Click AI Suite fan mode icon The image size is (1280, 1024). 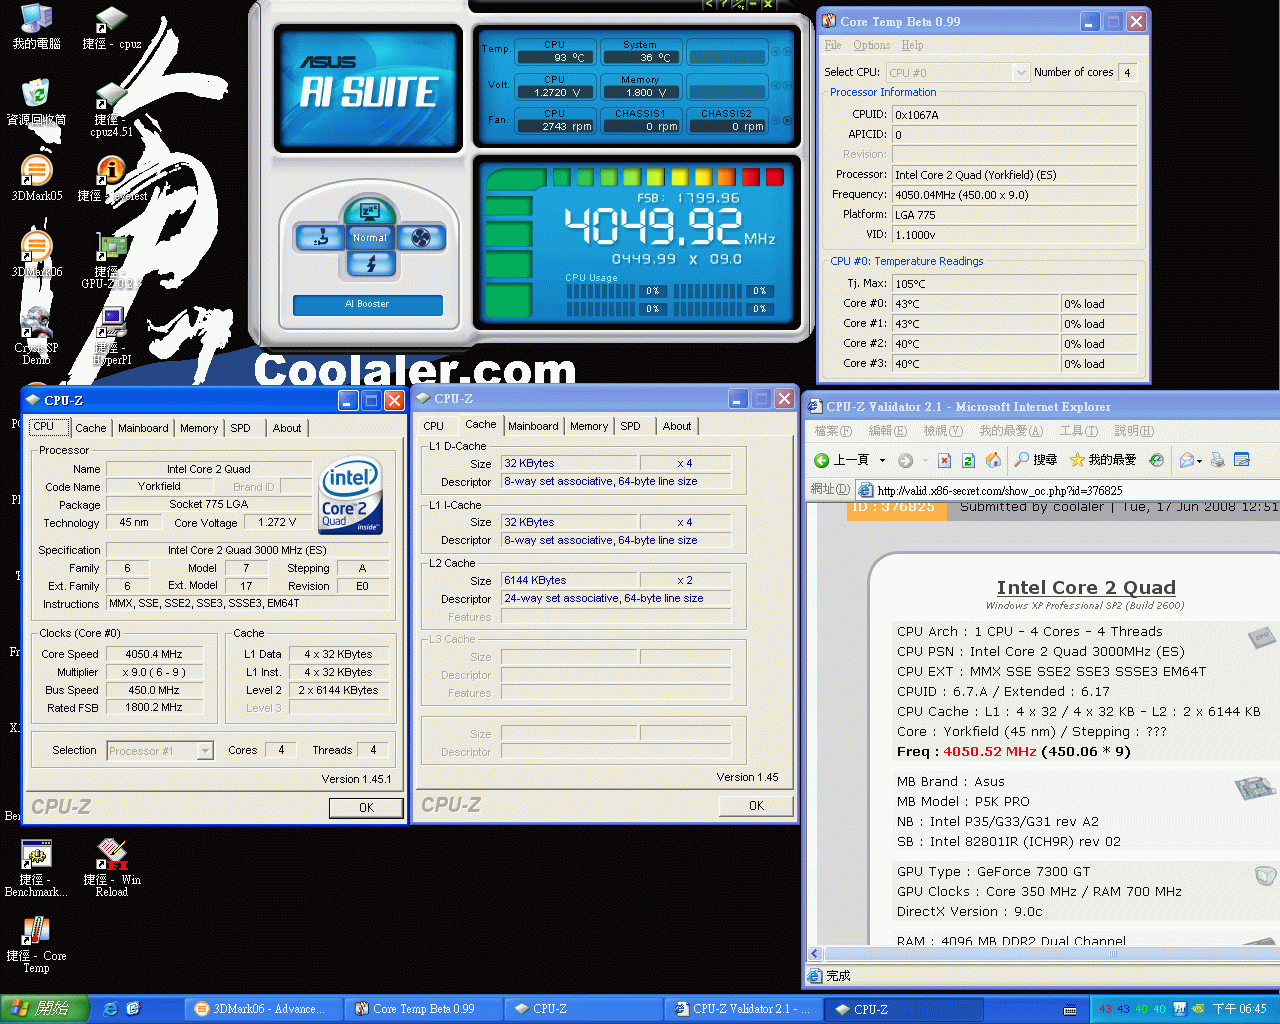click(x=420, y=238)
